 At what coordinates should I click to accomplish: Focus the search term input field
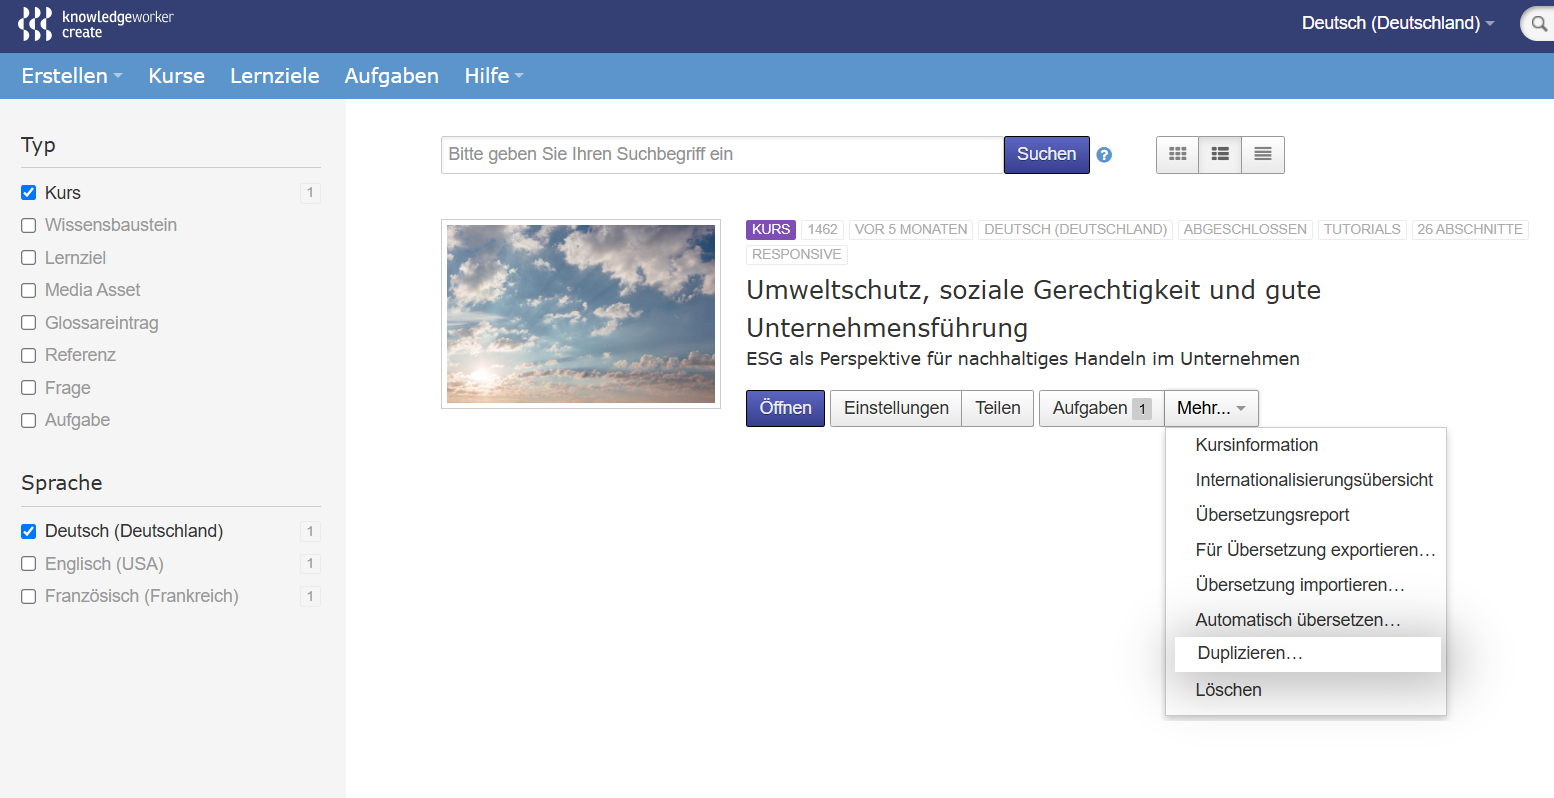point(722,155)
